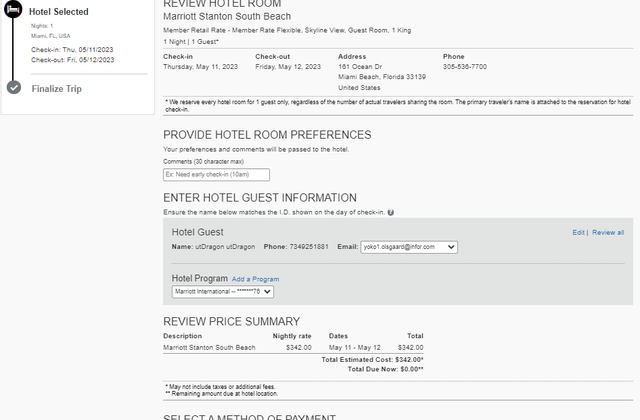This screenshot has width=640, height=420.
Task: Click the Thursday, May 11, 2023 check-in date
Action: (x=199, y=67)
